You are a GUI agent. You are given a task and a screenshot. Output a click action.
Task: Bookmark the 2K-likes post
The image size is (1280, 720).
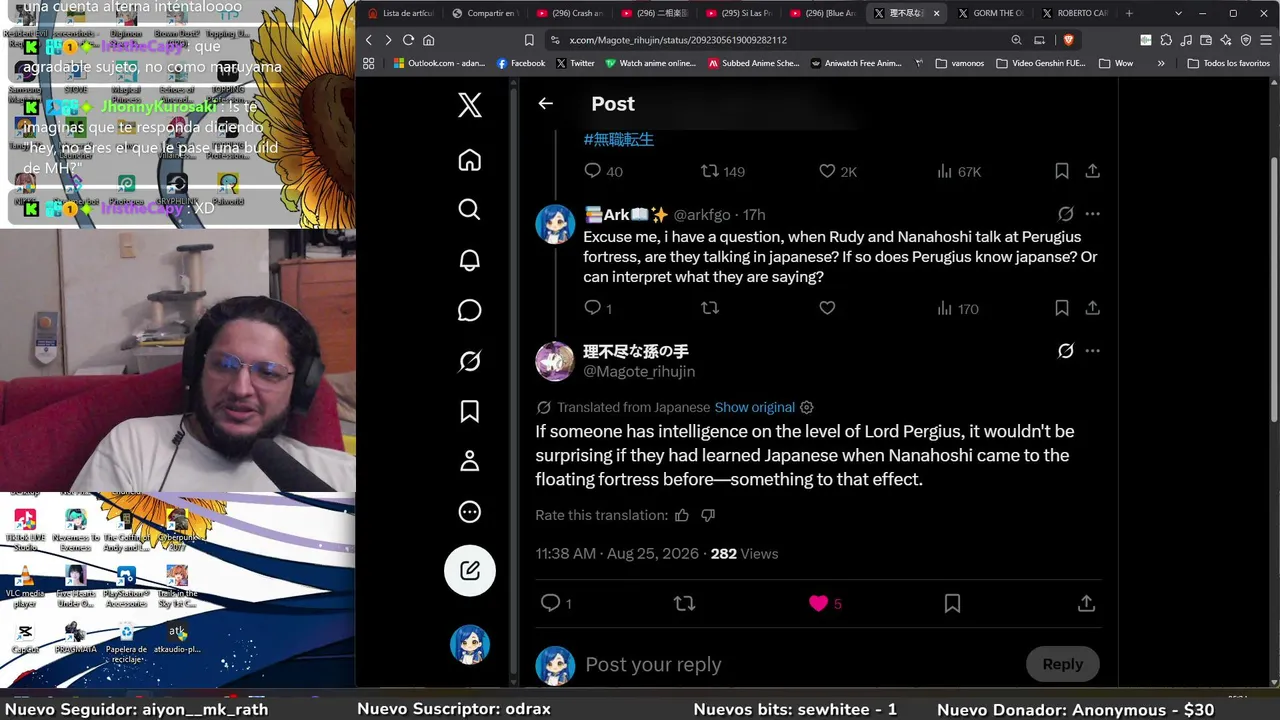pos(1062,171)
